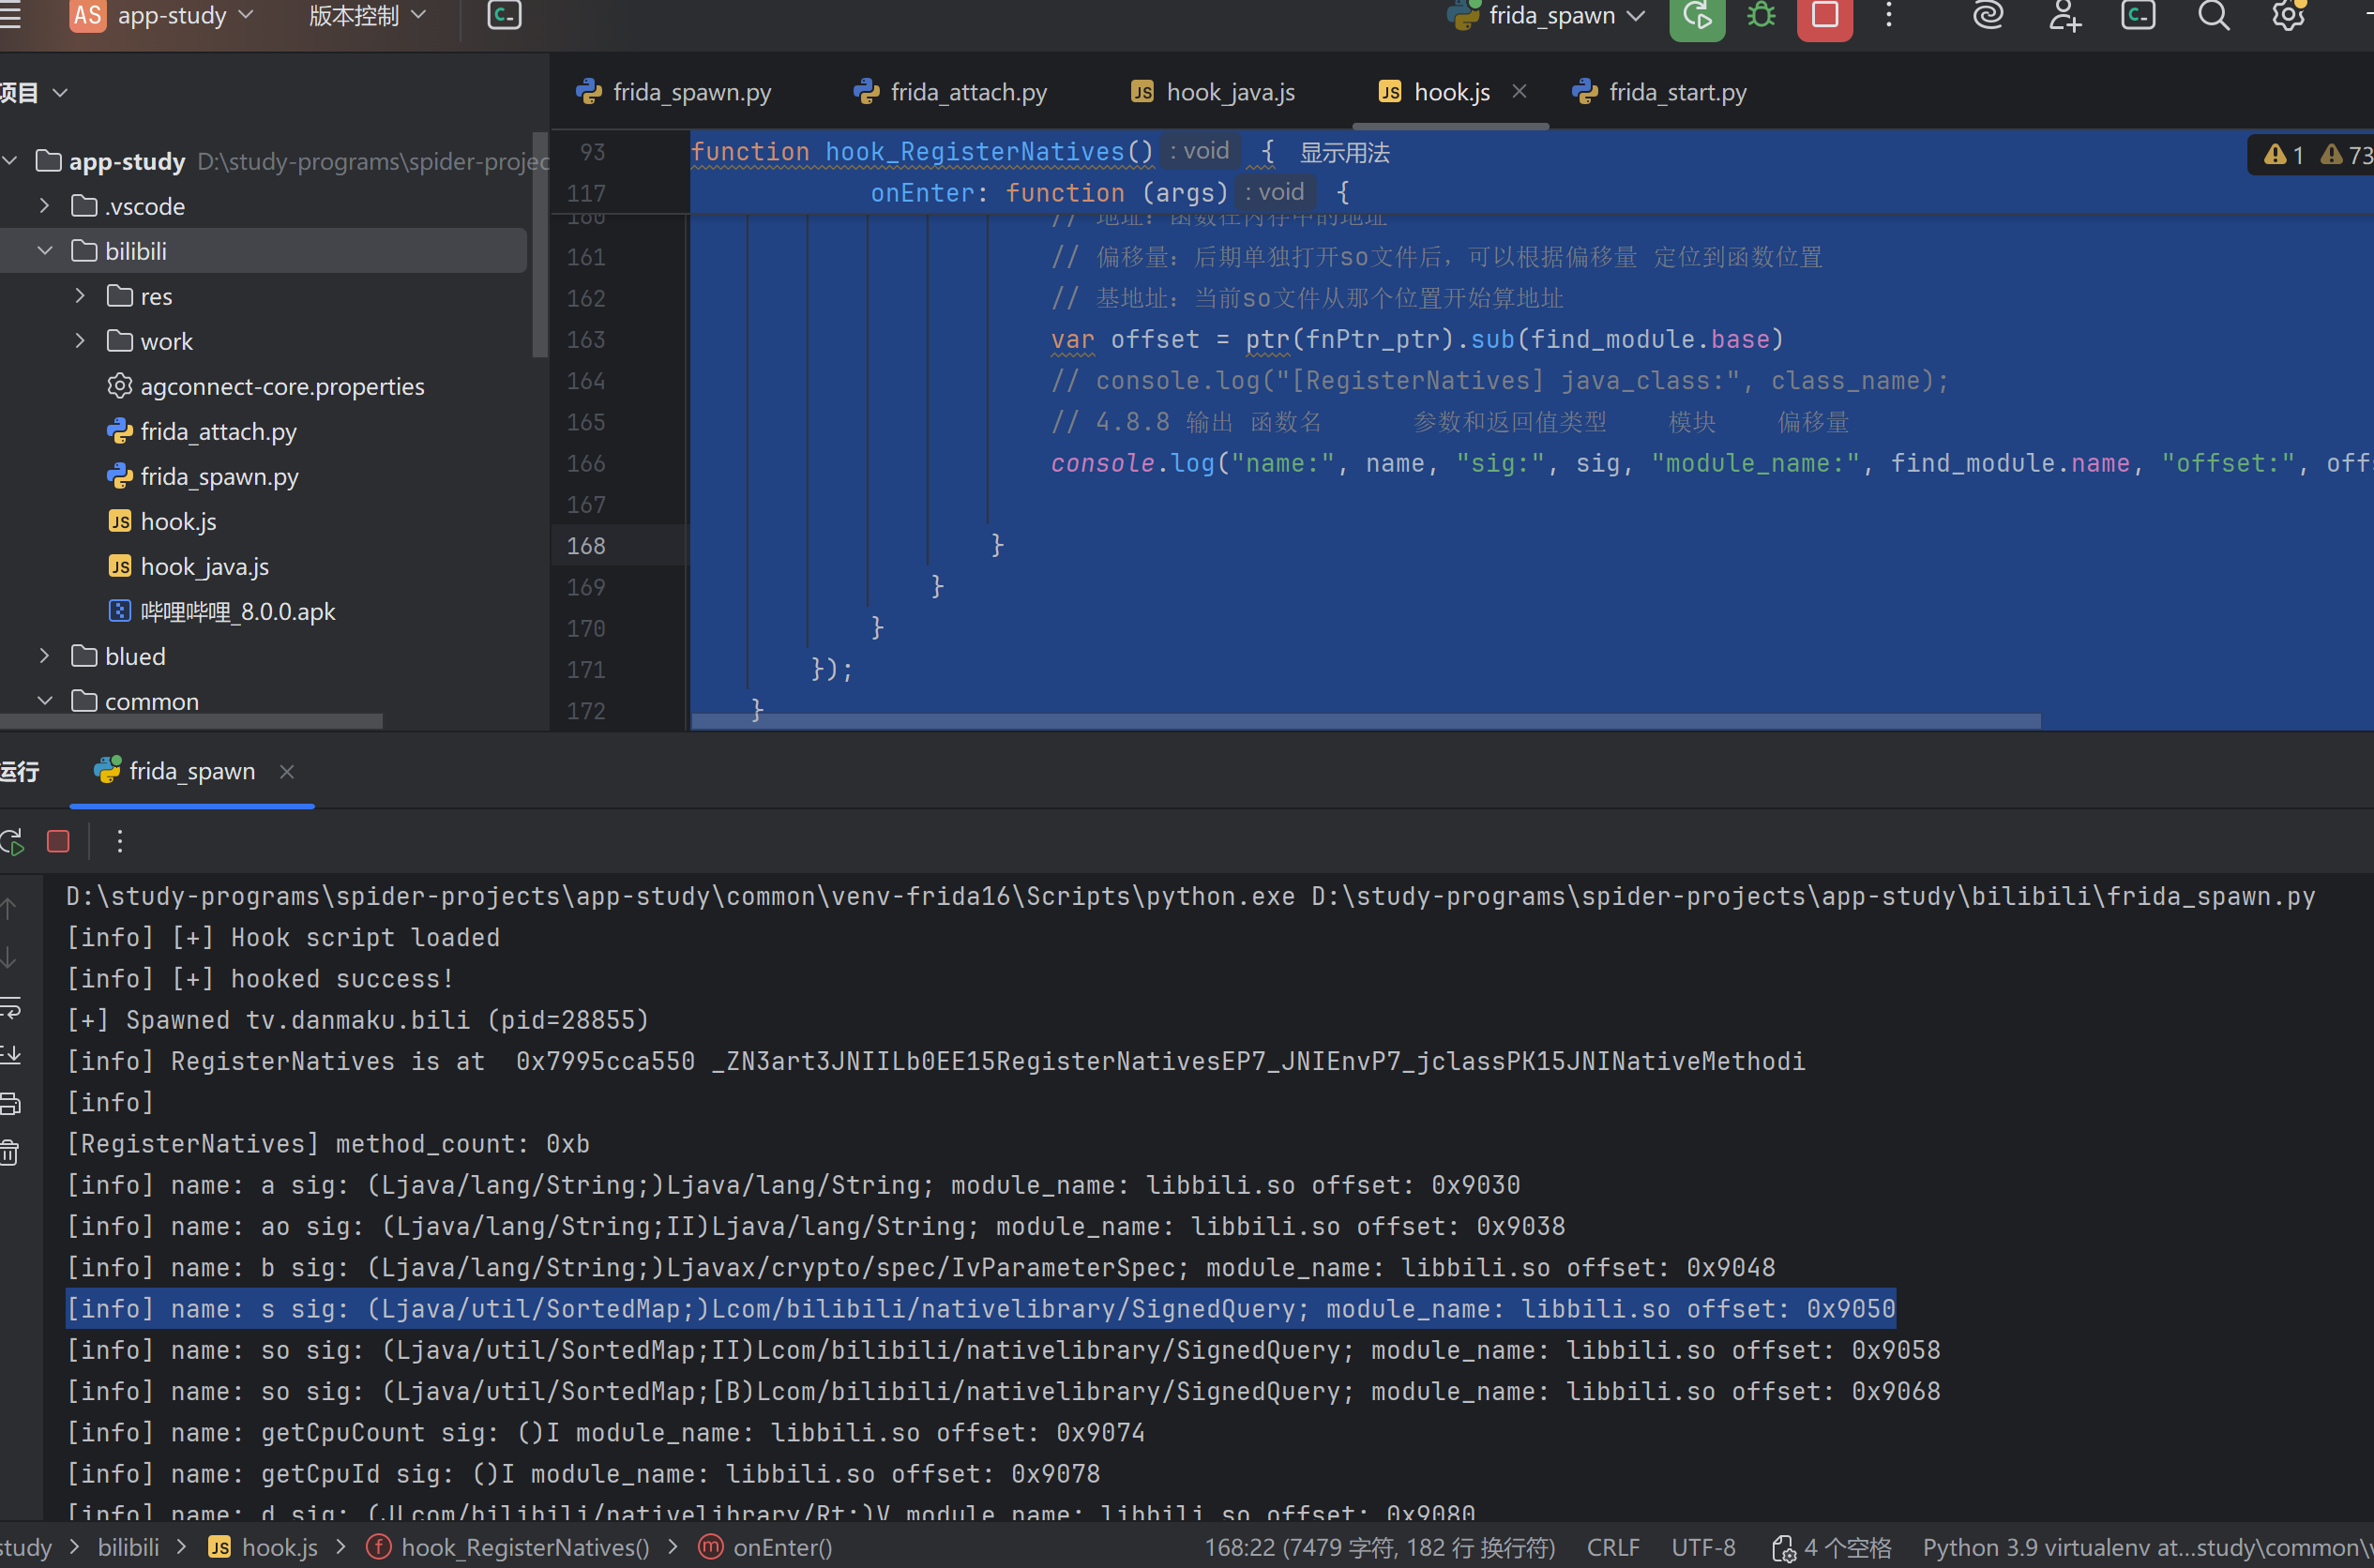Expand the blued folder

point(45,656)
